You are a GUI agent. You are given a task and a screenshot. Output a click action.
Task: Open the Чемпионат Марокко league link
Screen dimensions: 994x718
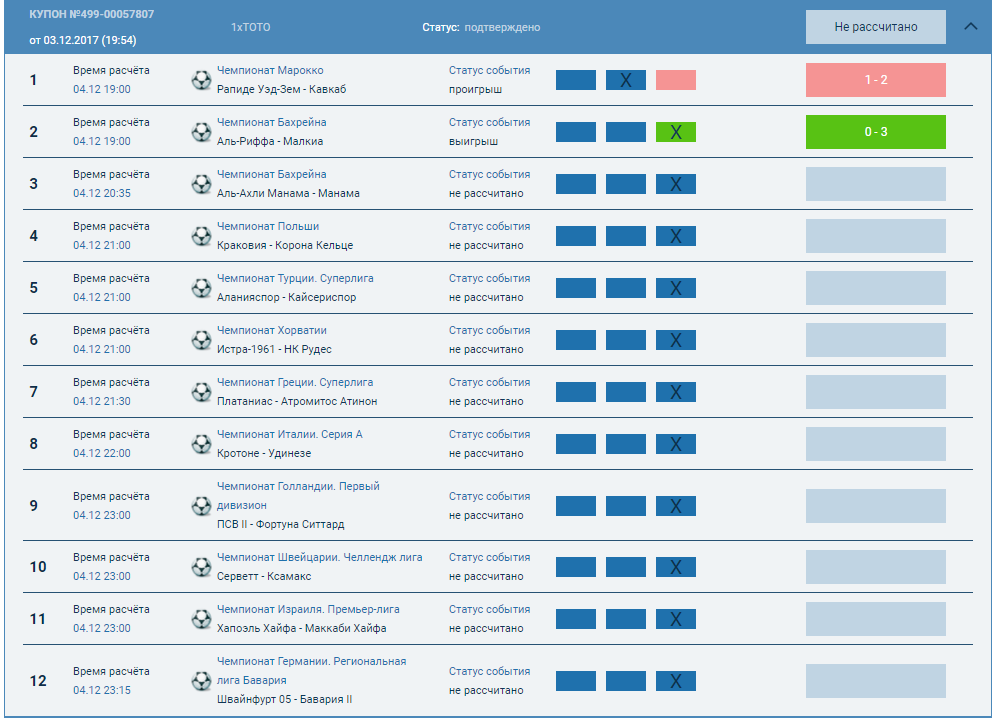[x=270, y=70]
